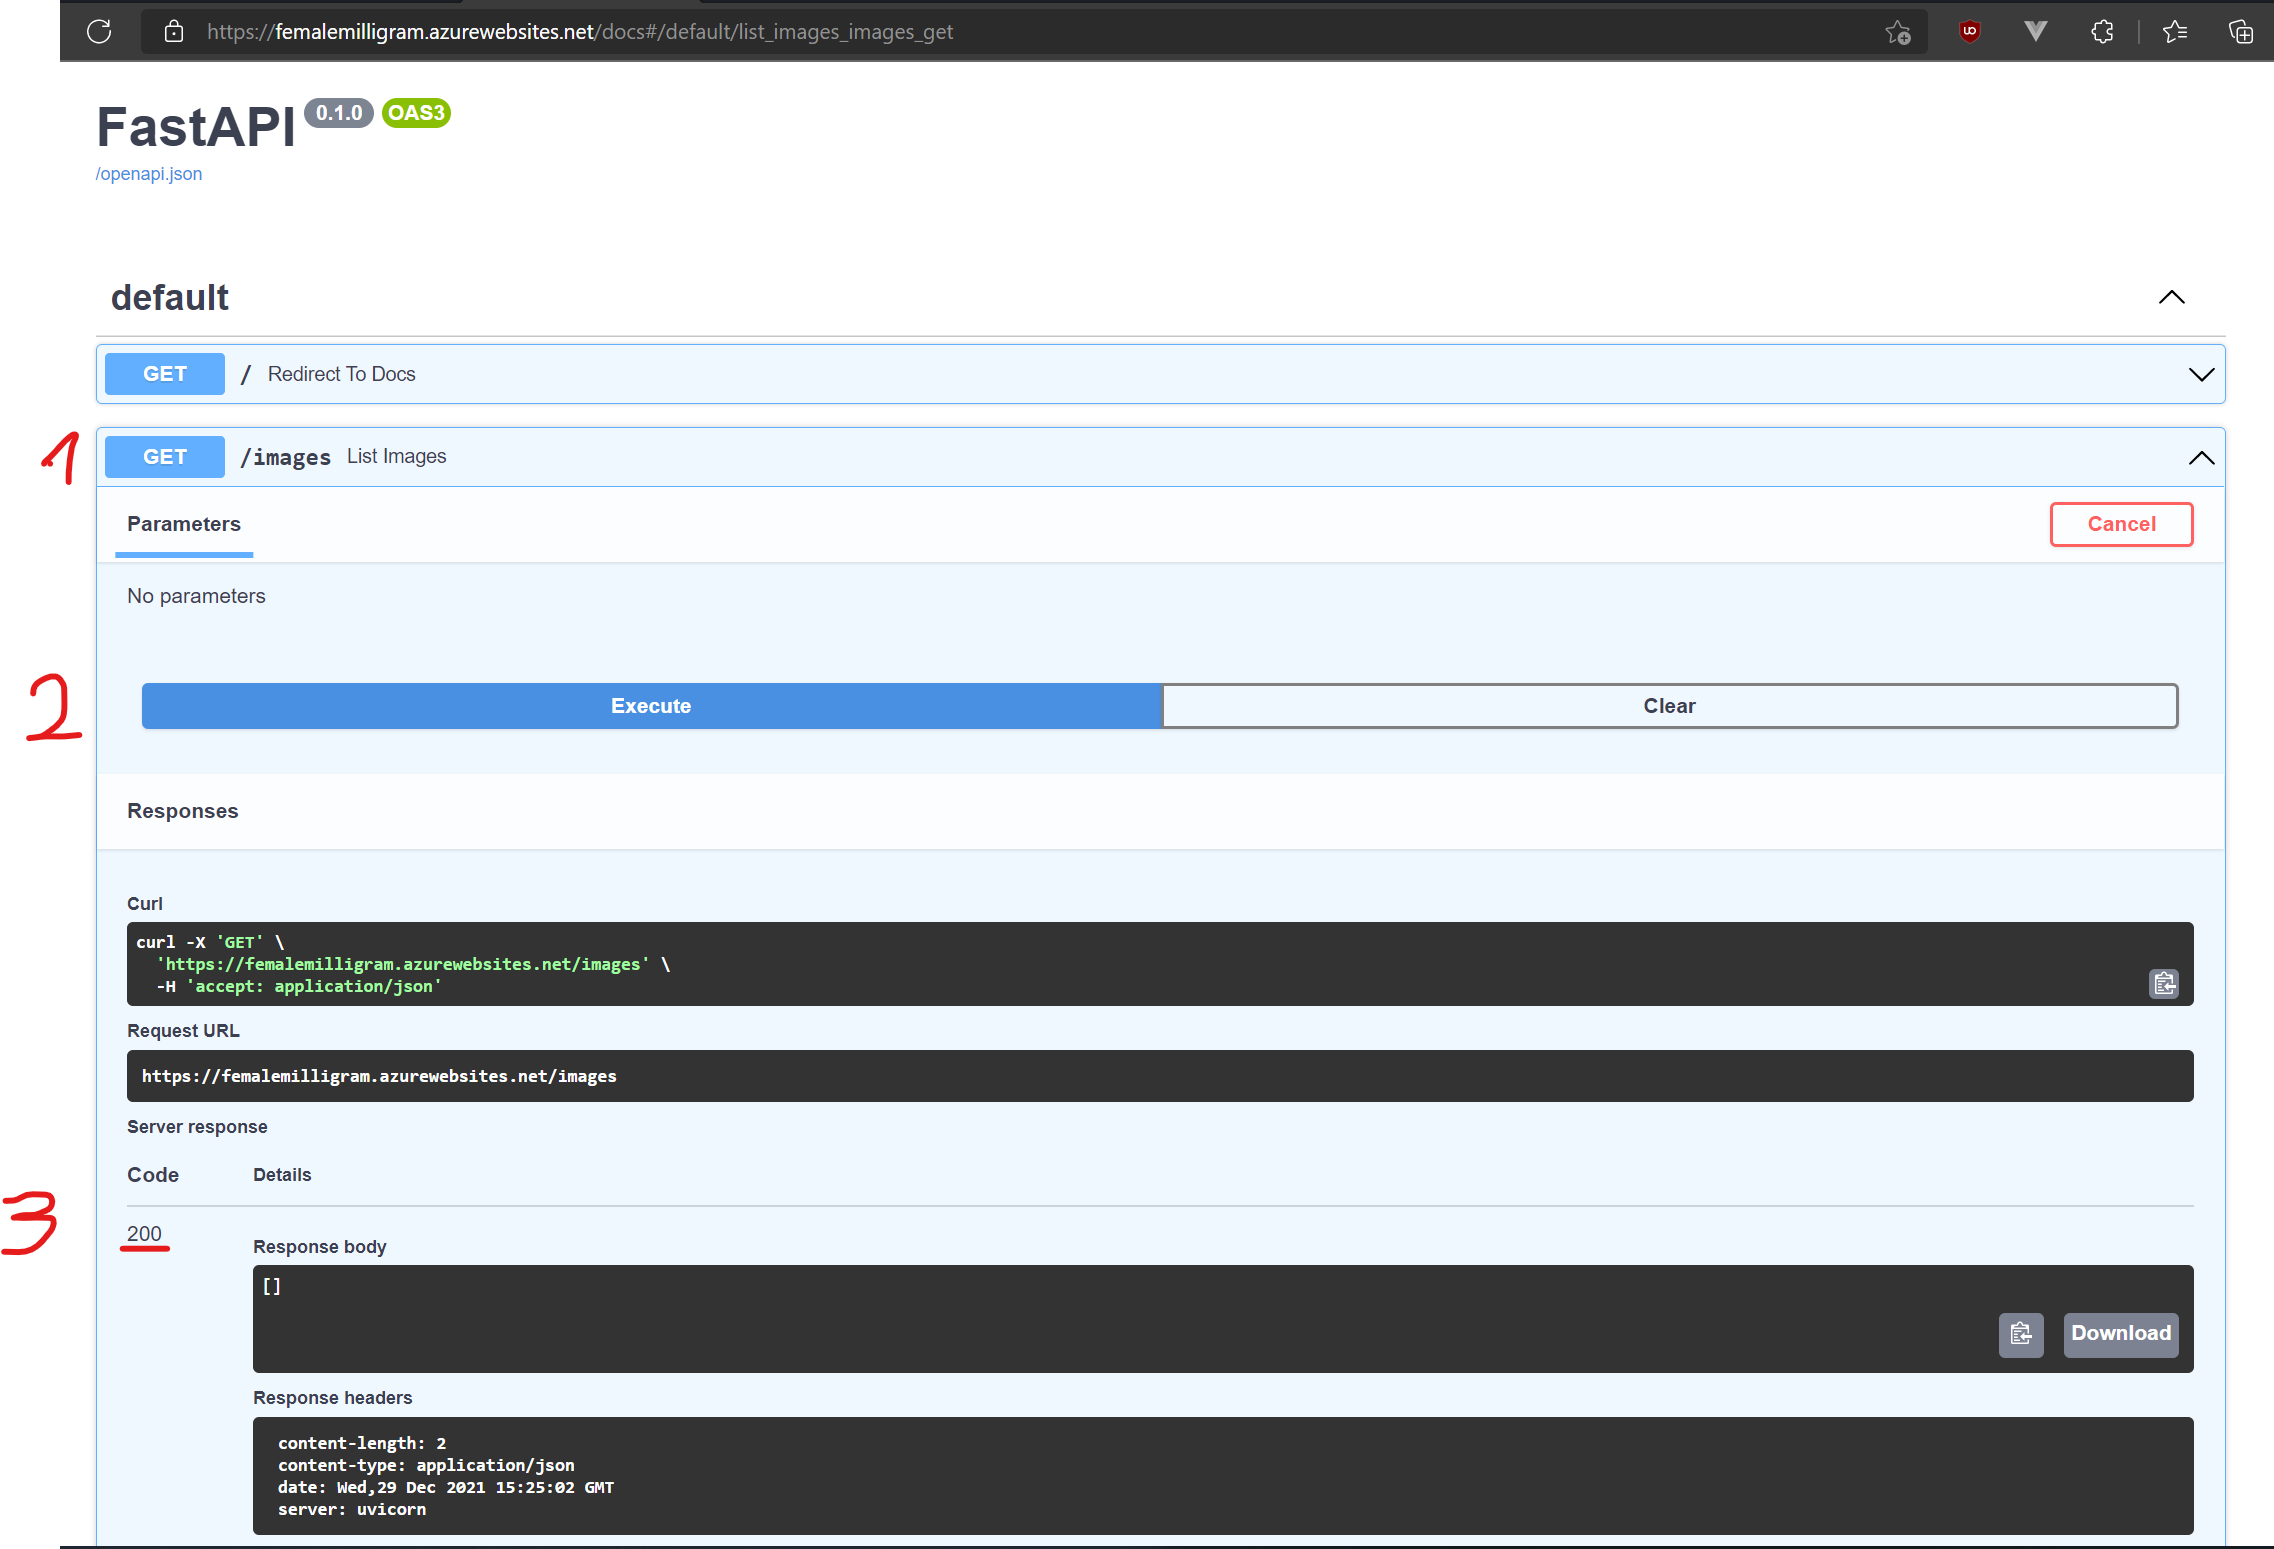Viewport: 2274px width, 1549px height.
Task: Copy the curl command with the clipboard icon
Action: [x=2163, y=984]
